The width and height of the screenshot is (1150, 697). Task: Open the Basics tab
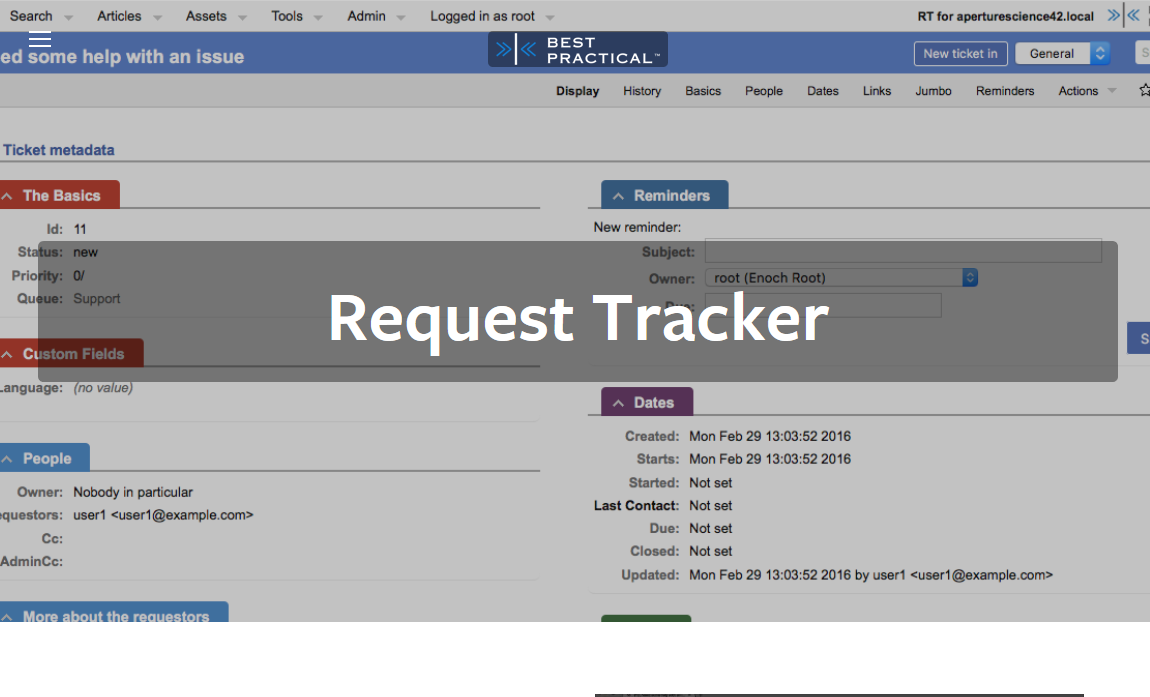coord(703,91)
